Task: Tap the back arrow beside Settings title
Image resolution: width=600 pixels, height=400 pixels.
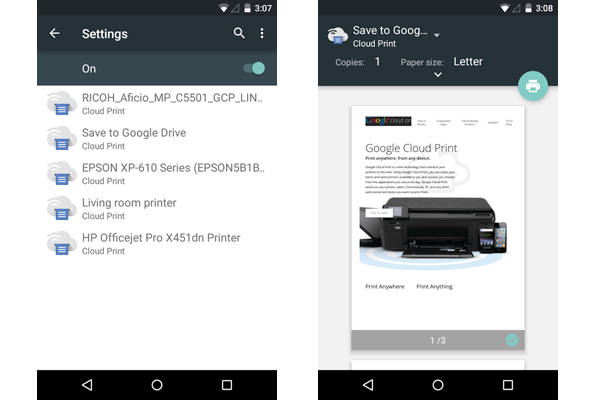Action: pos(55,33)
